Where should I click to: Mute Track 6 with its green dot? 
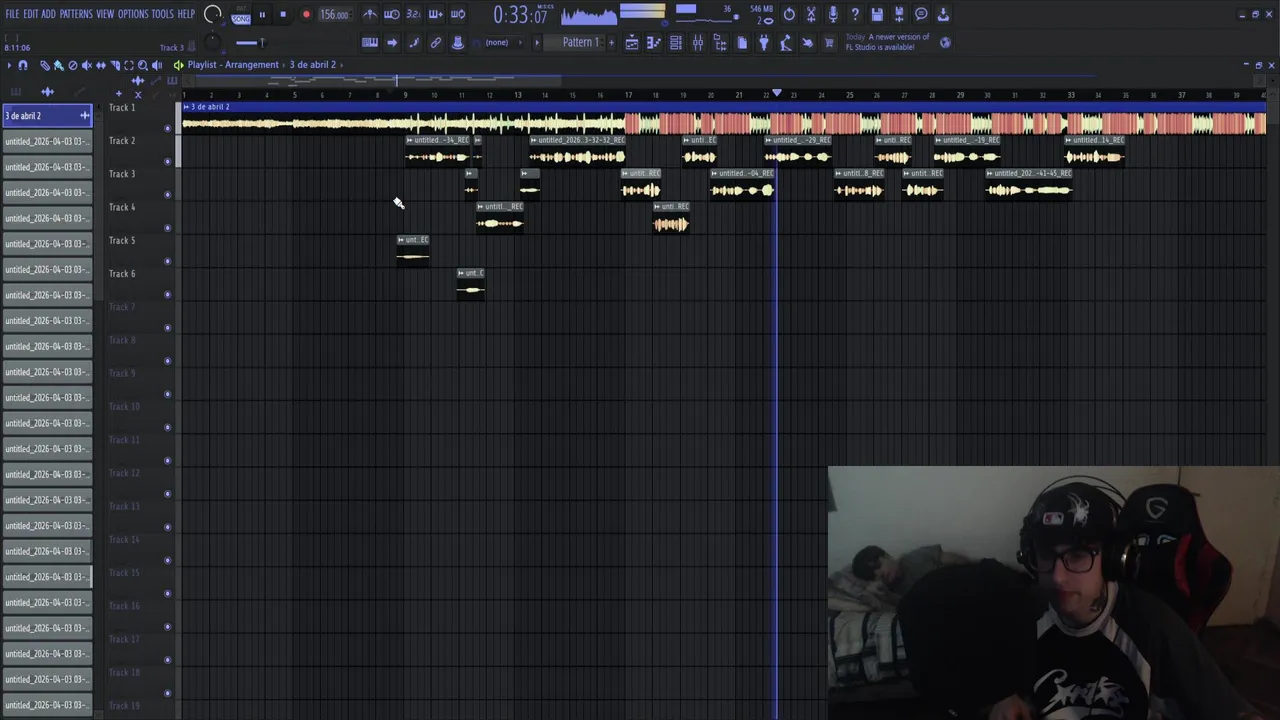168,295
